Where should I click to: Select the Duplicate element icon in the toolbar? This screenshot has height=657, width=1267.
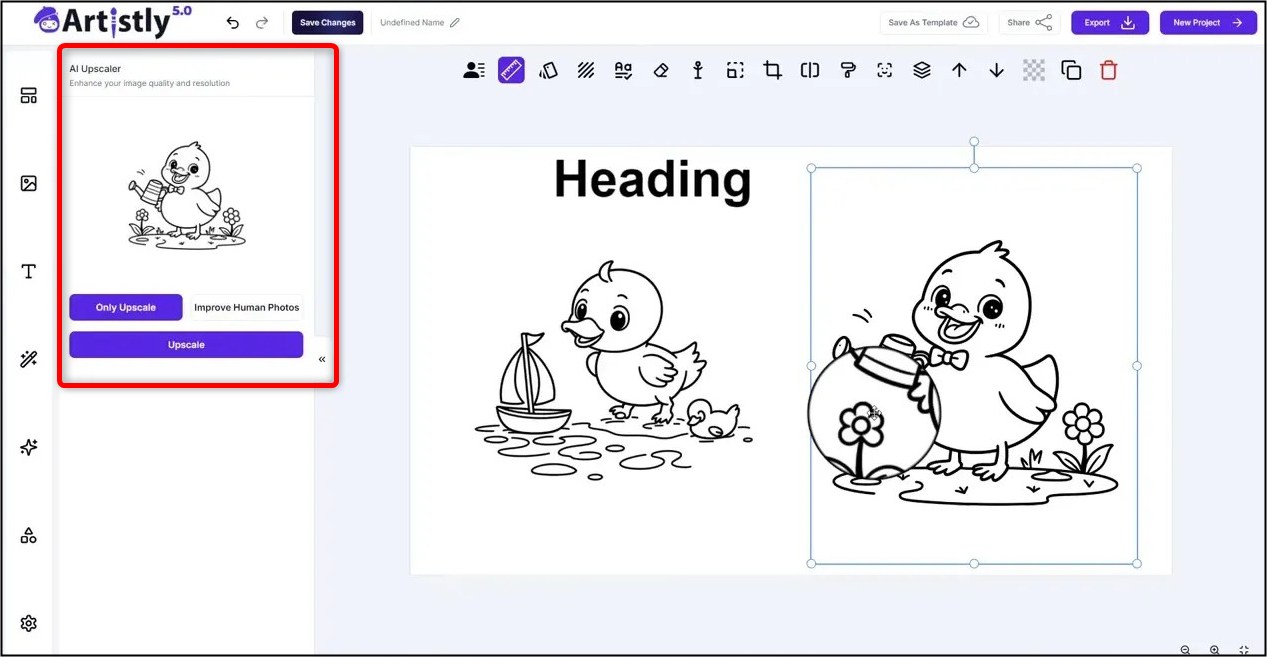(1071, 70)
